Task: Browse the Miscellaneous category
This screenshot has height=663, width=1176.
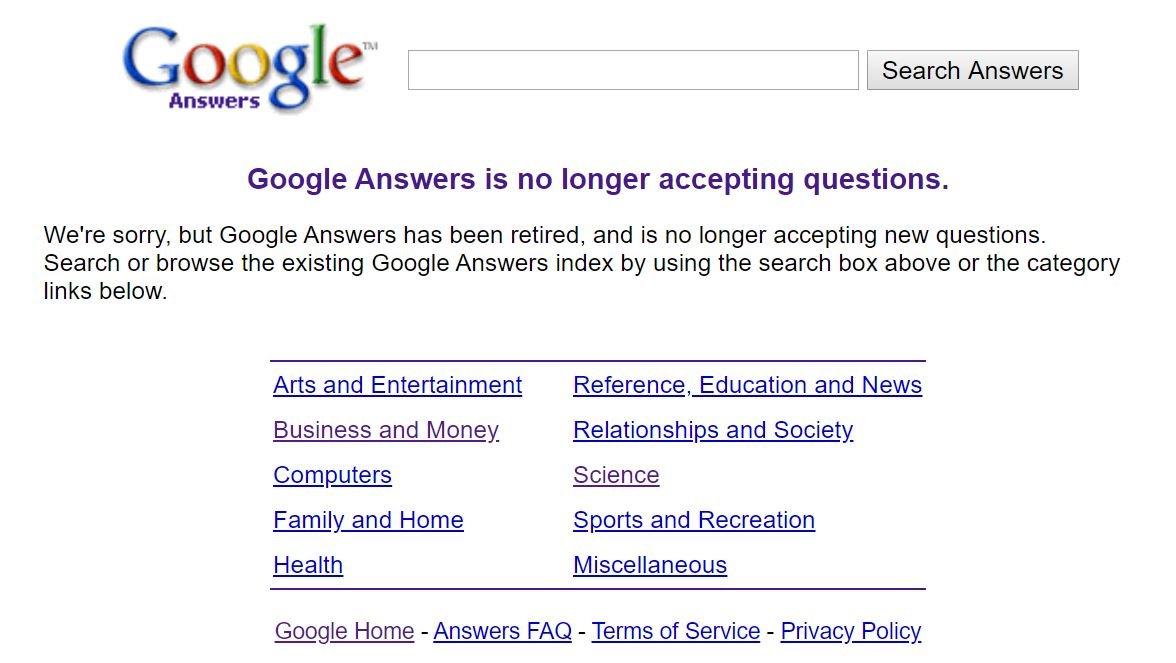Action: tap(649, 565)
